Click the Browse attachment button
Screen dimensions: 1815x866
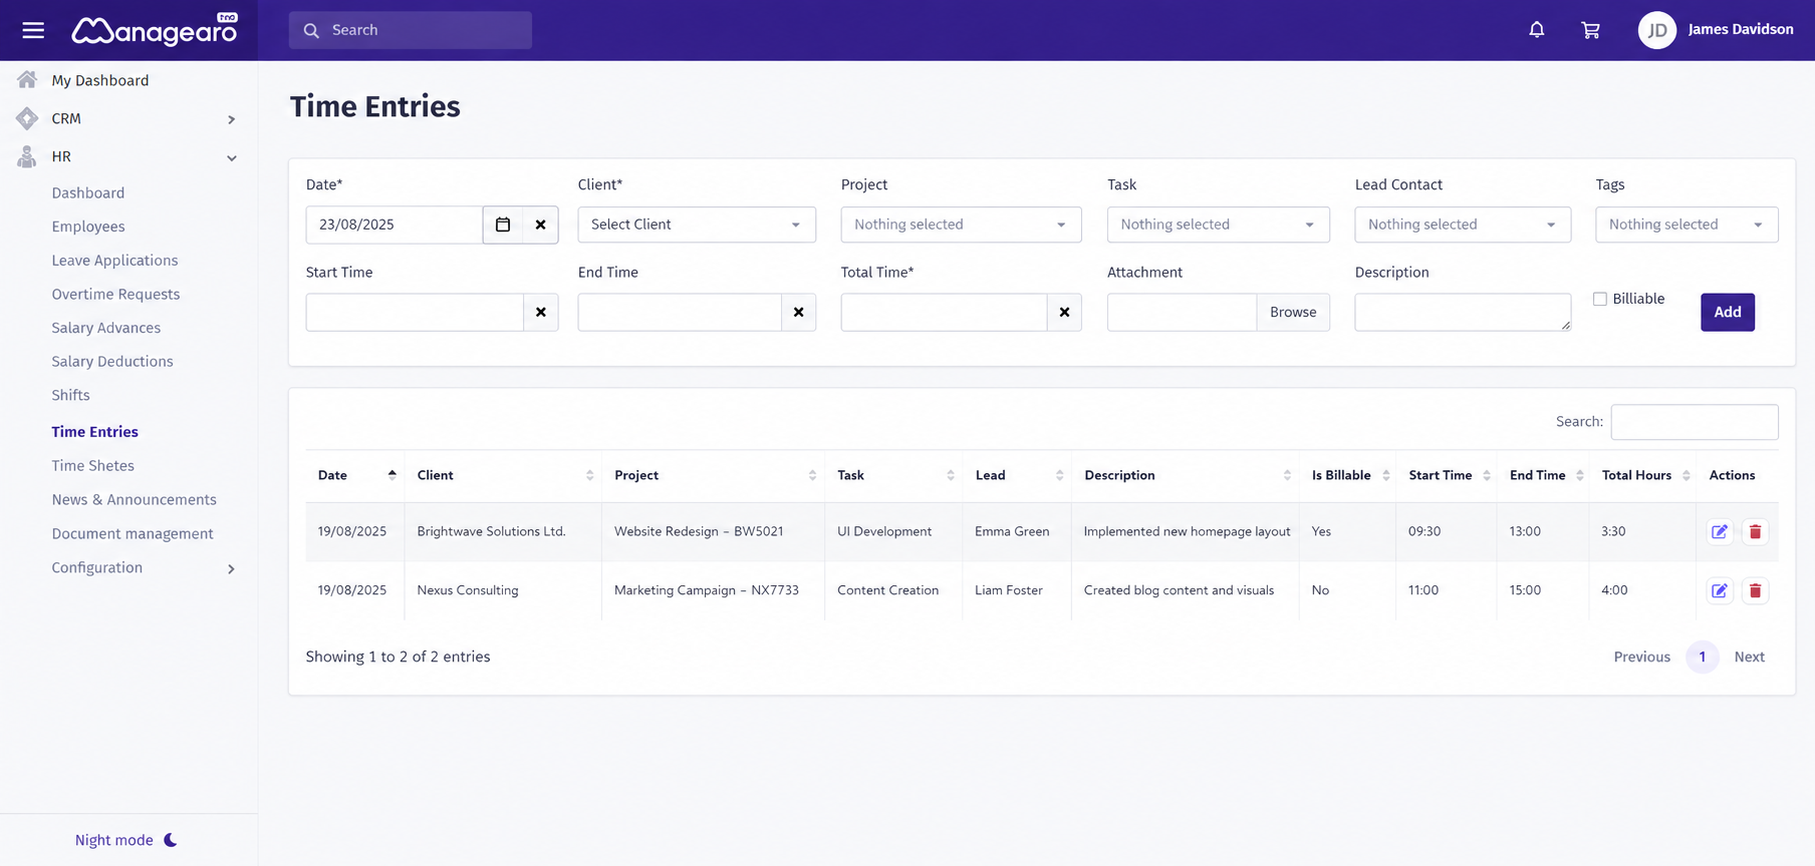[1293, 312]
